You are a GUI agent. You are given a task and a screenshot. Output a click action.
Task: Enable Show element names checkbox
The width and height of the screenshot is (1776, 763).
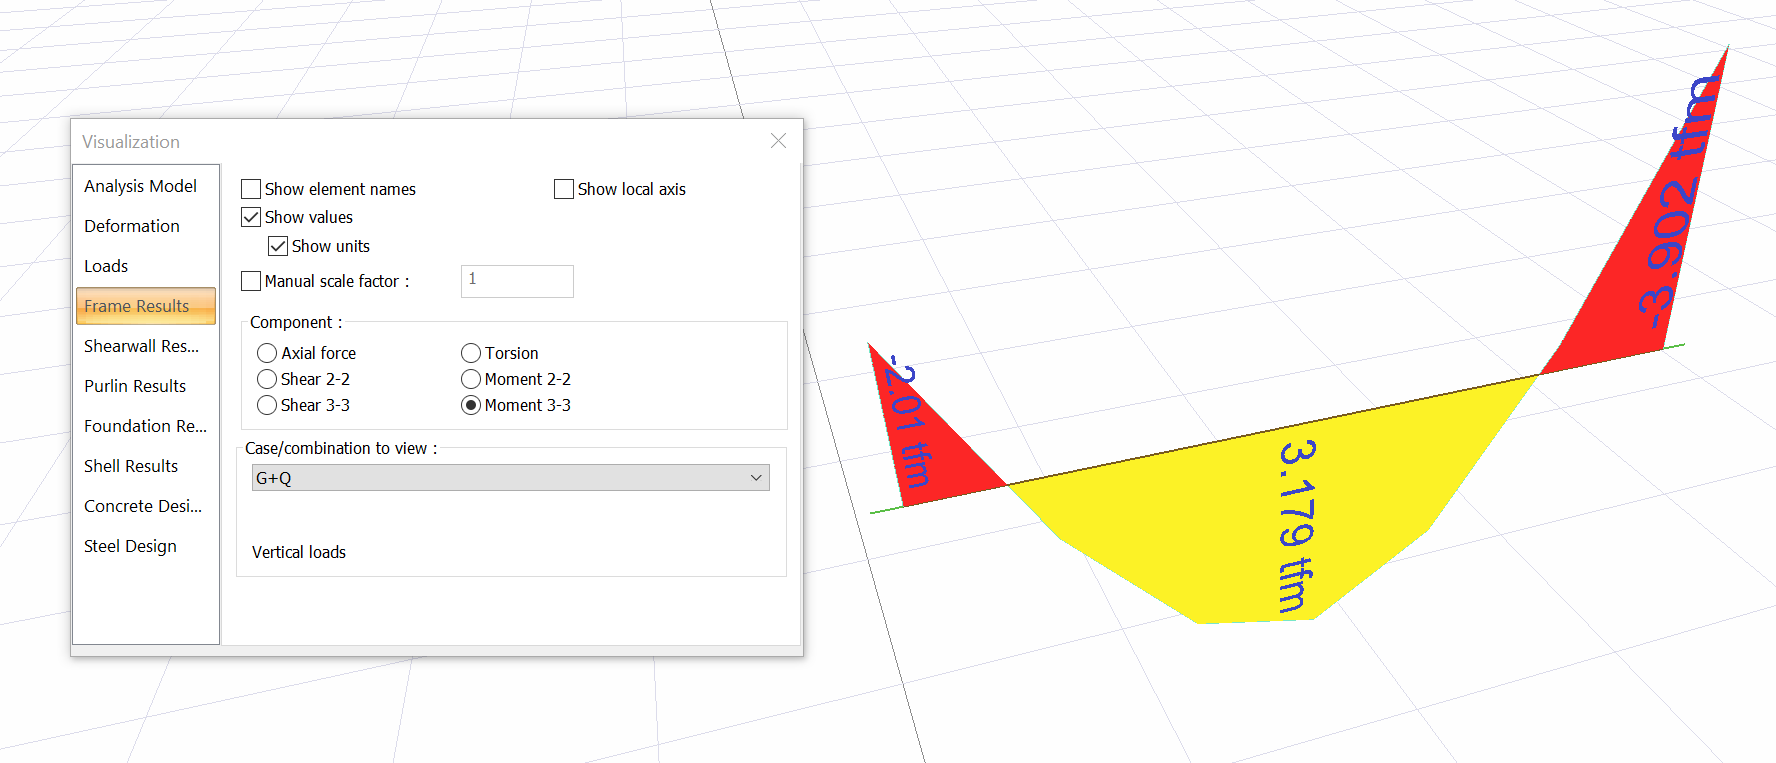(x=251, y=189)
